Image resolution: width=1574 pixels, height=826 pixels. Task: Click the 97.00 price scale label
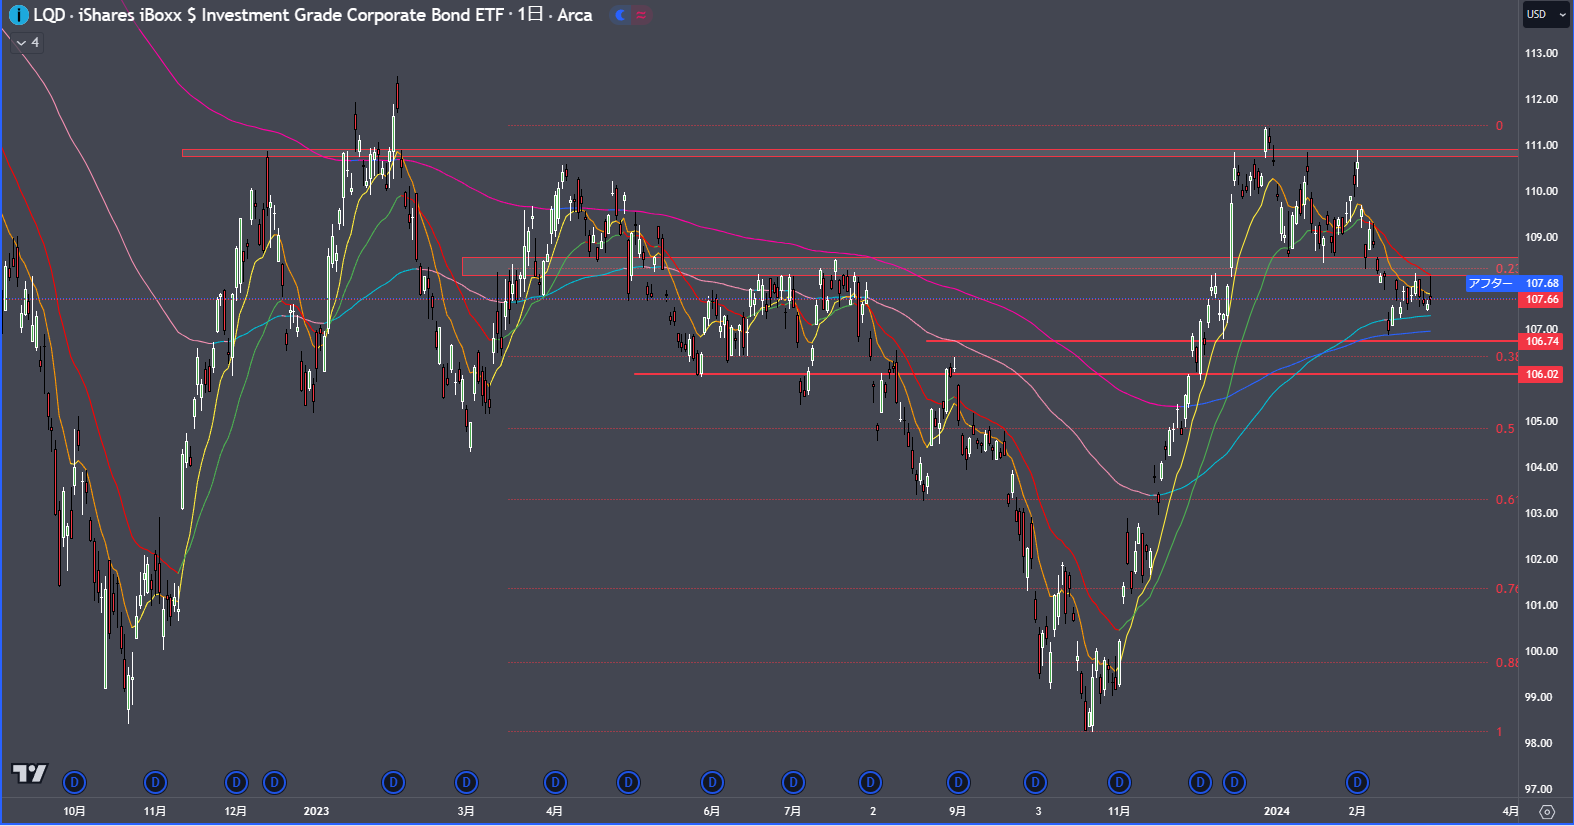[1538, 790]
